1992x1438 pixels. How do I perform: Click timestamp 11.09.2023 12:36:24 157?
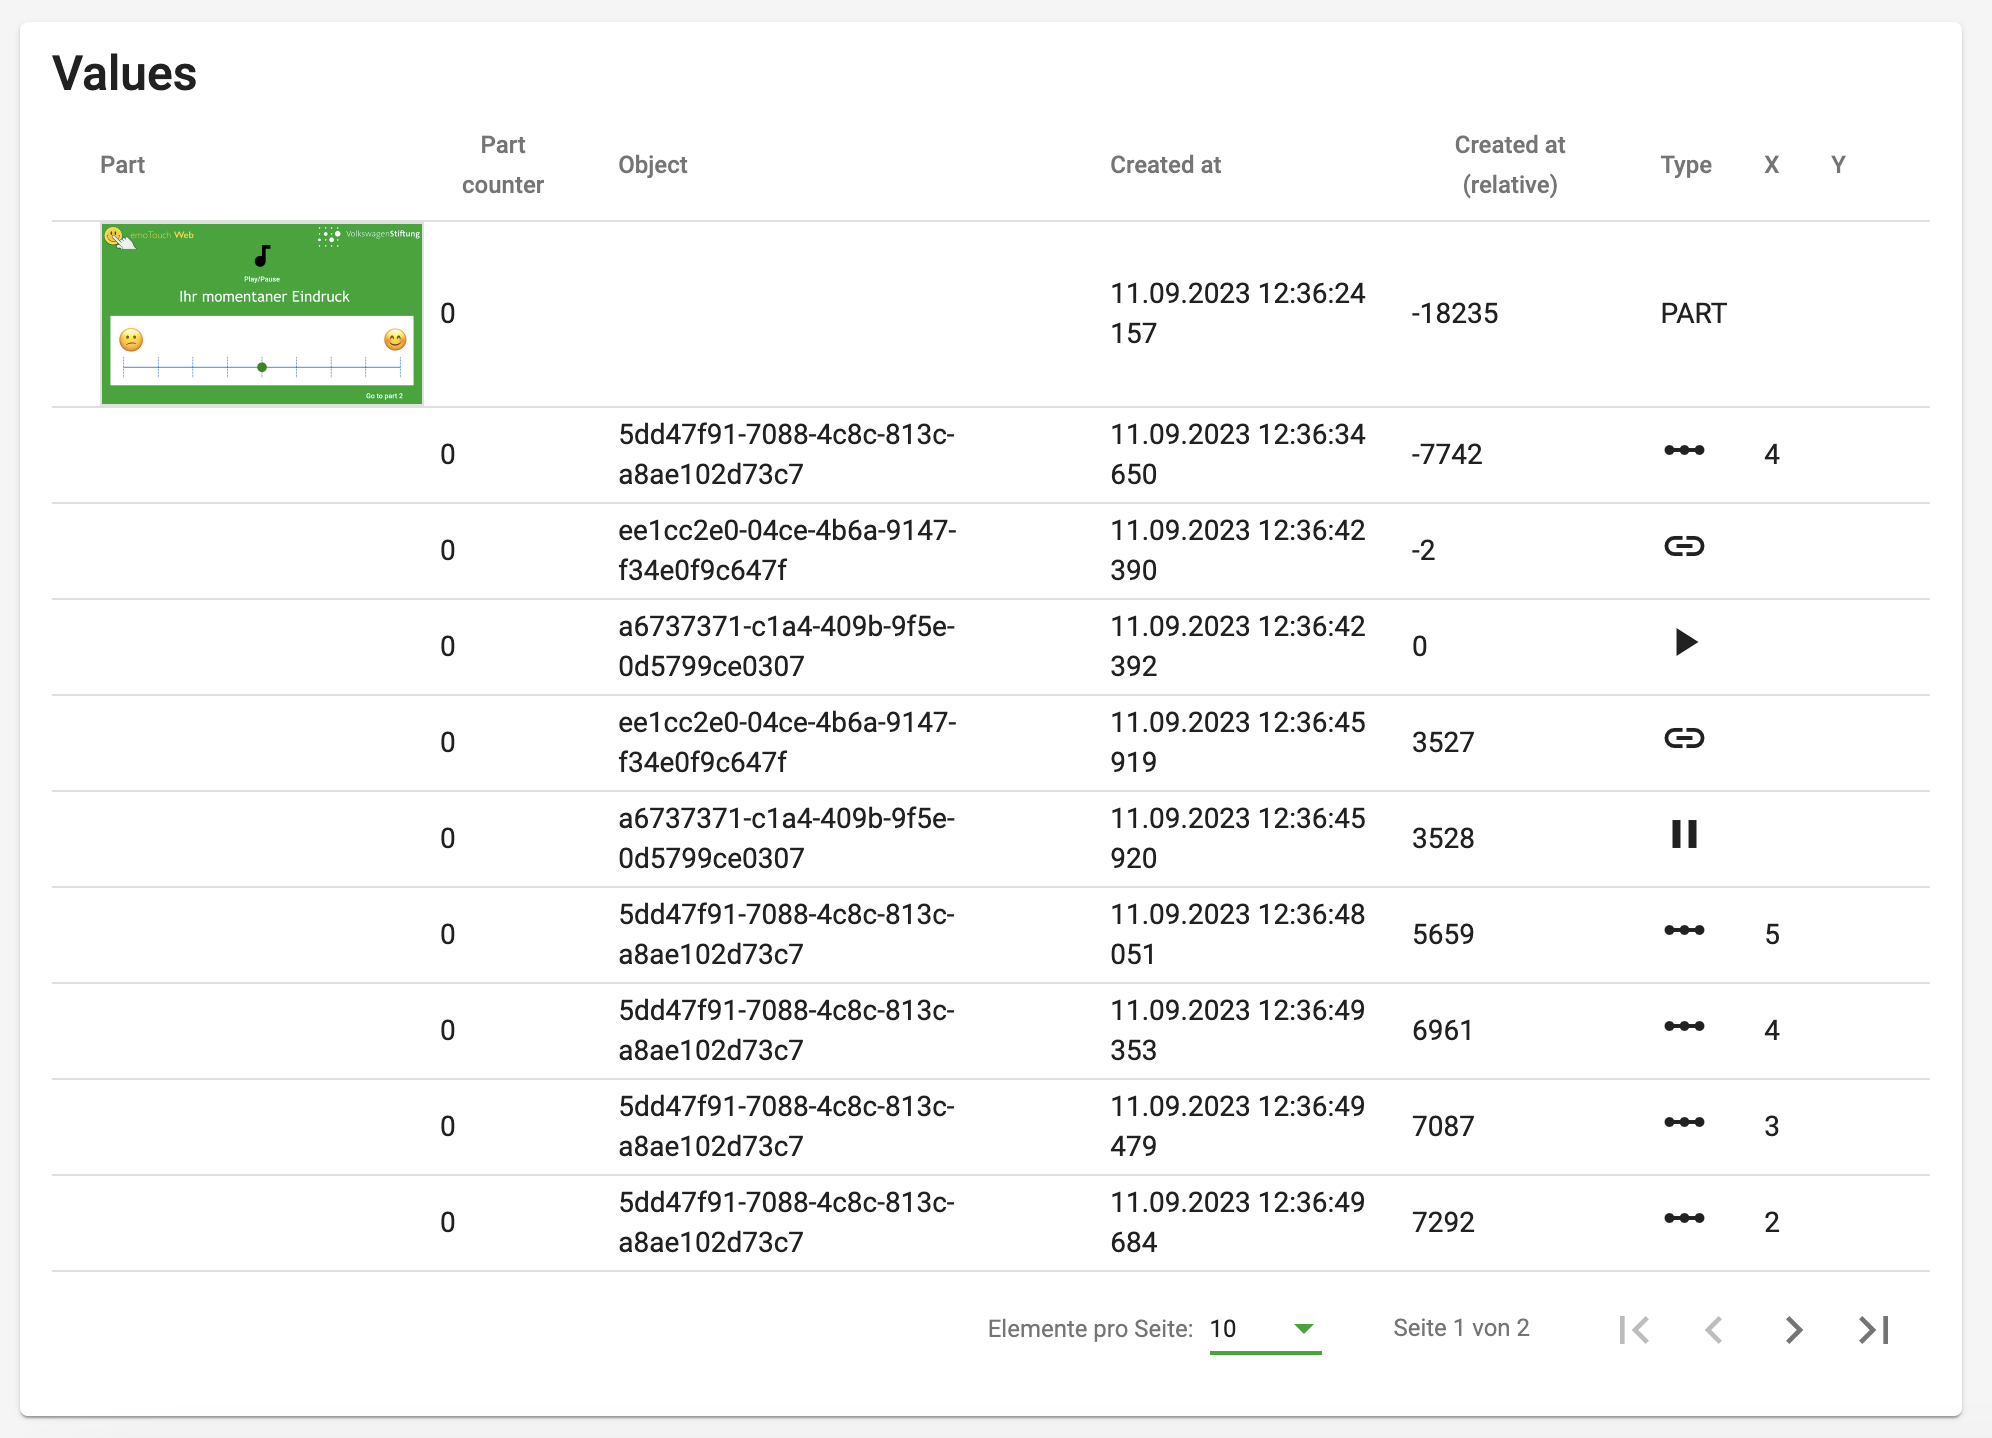point(1238,314)
